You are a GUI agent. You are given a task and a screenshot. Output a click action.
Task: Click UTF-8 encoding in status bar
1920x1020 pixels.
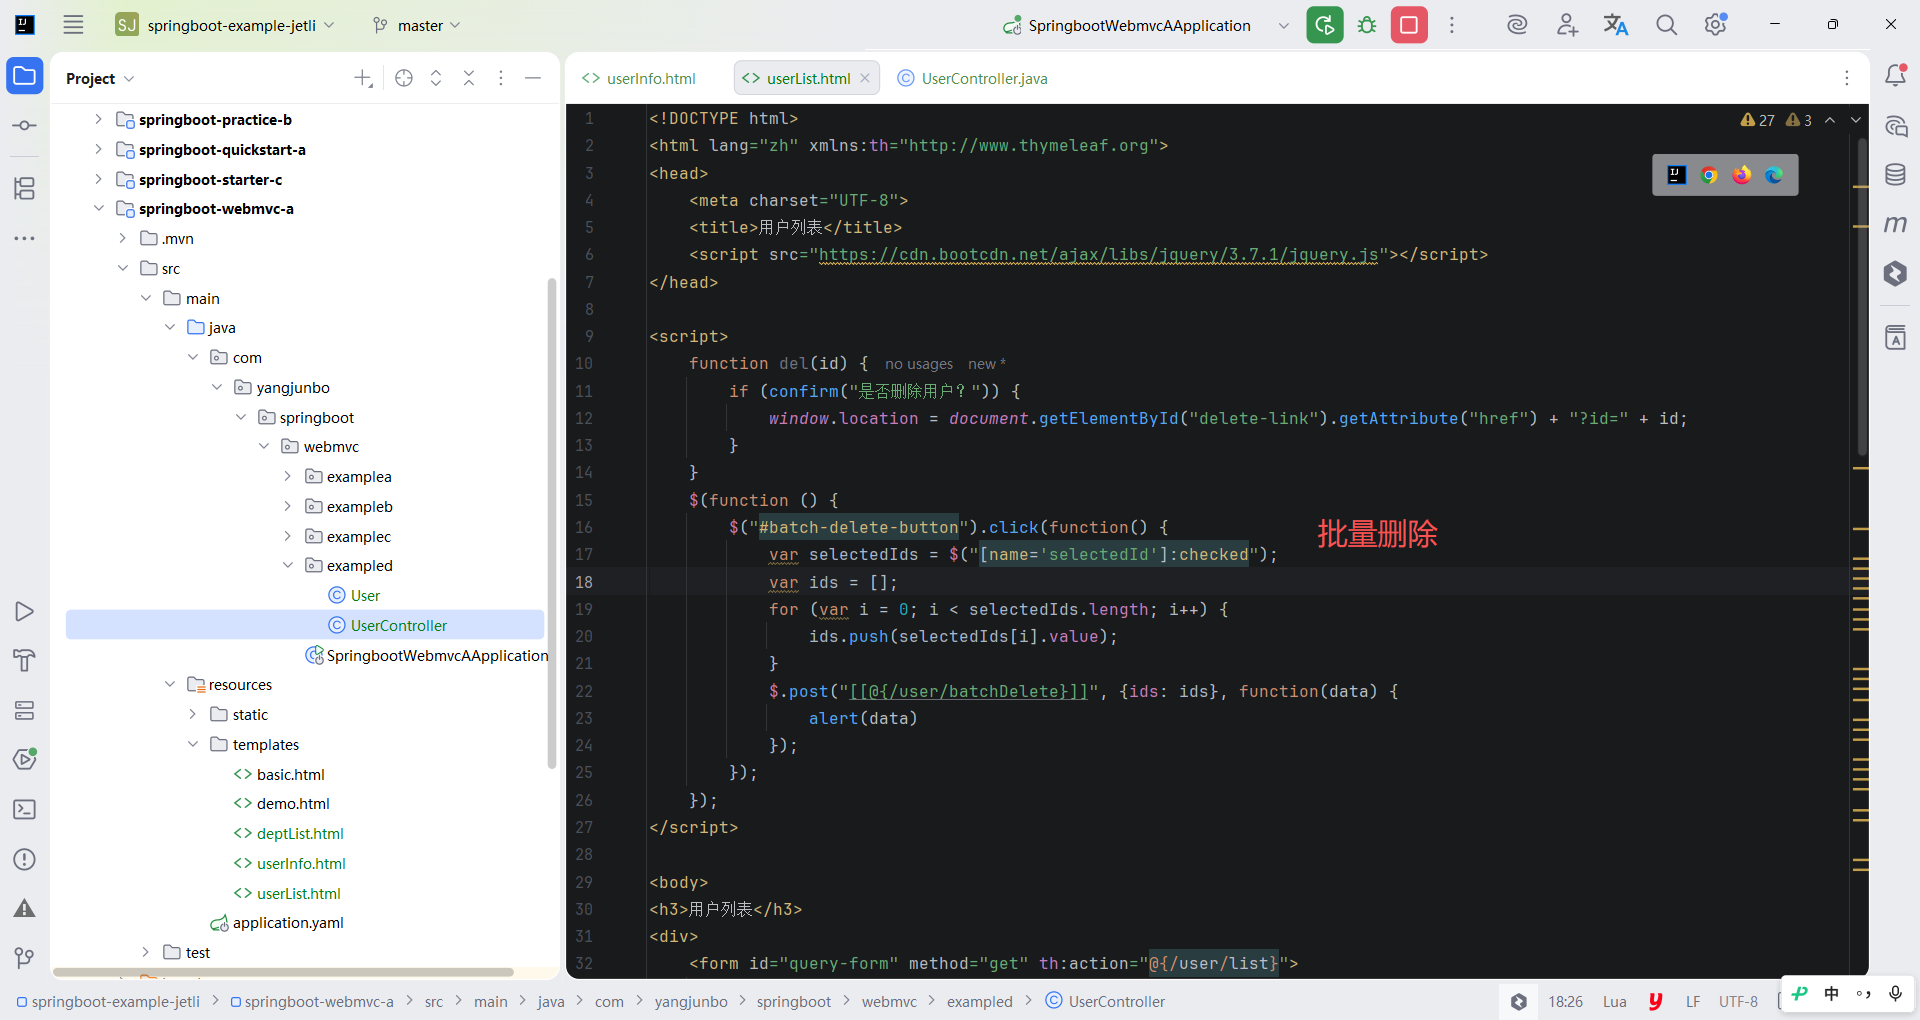click(1738, 1001)
